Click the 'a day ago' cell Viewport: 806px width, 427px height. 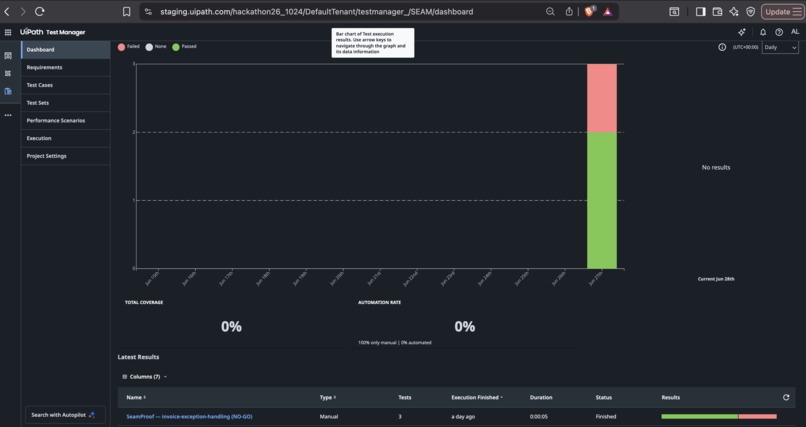463,417
